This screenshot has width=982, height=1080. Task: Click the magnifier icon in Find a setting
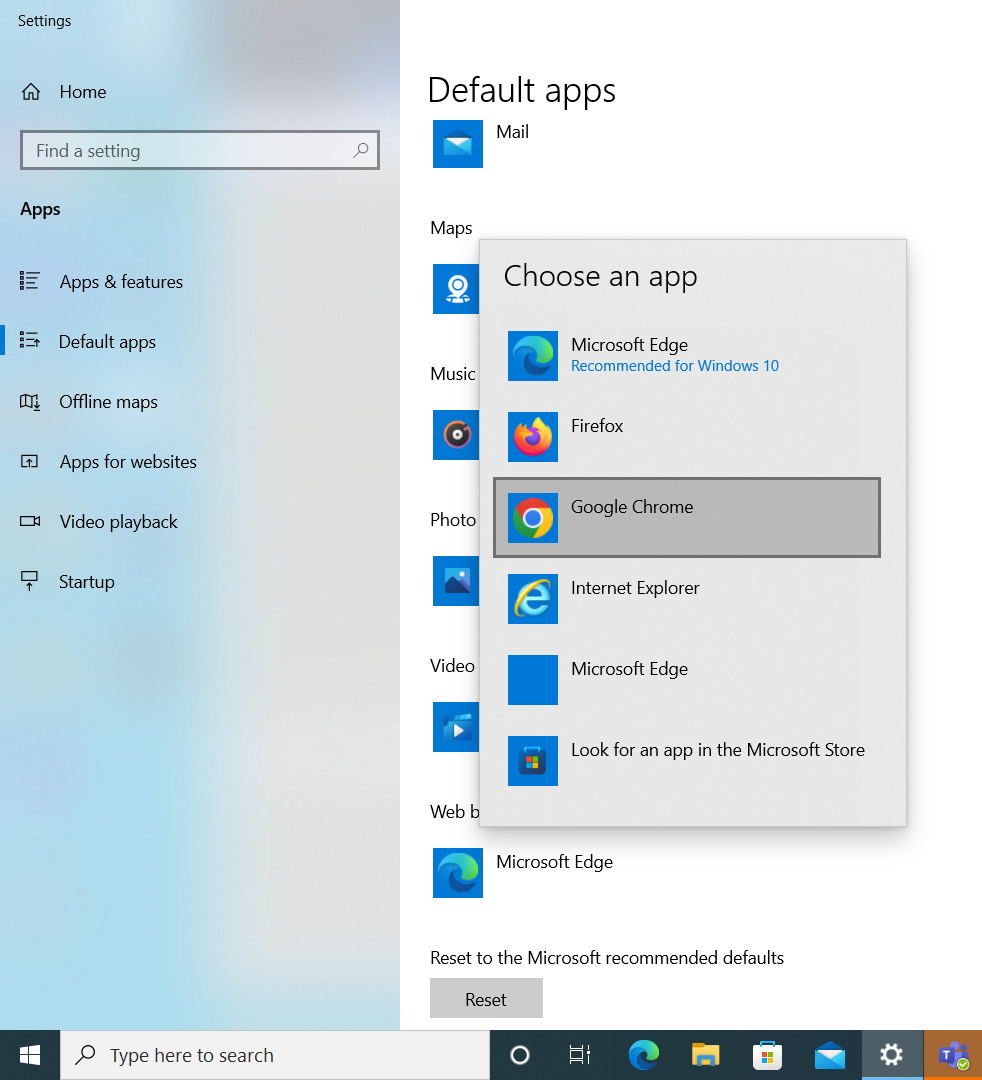click(x=361, y=150)
